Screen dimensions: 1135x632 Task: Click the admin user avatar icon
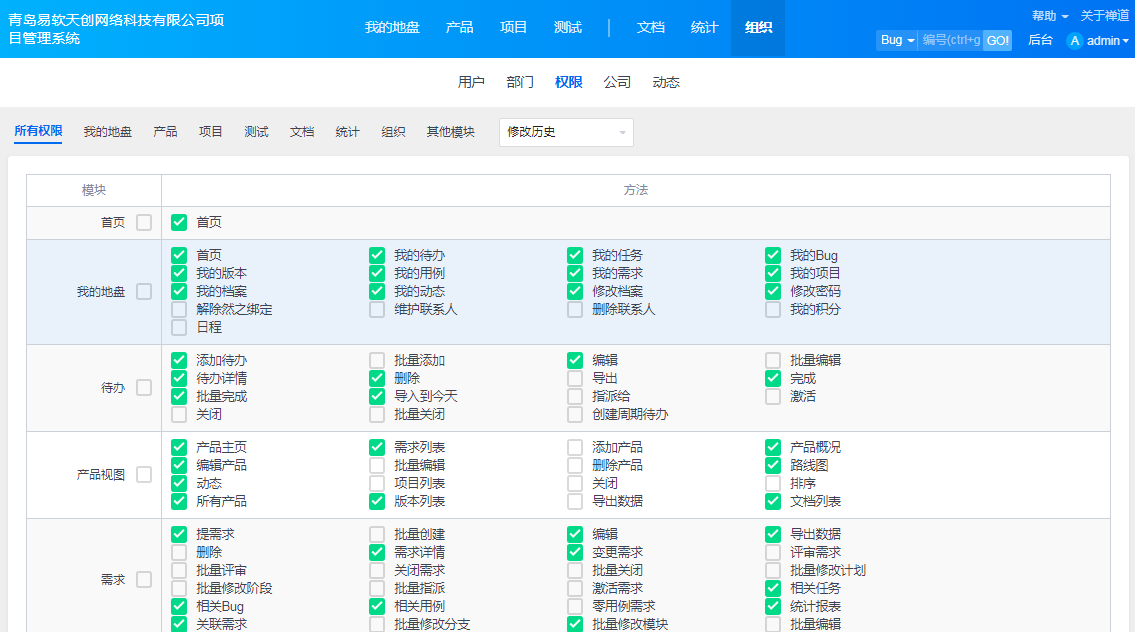click(x=1074, y=41)
